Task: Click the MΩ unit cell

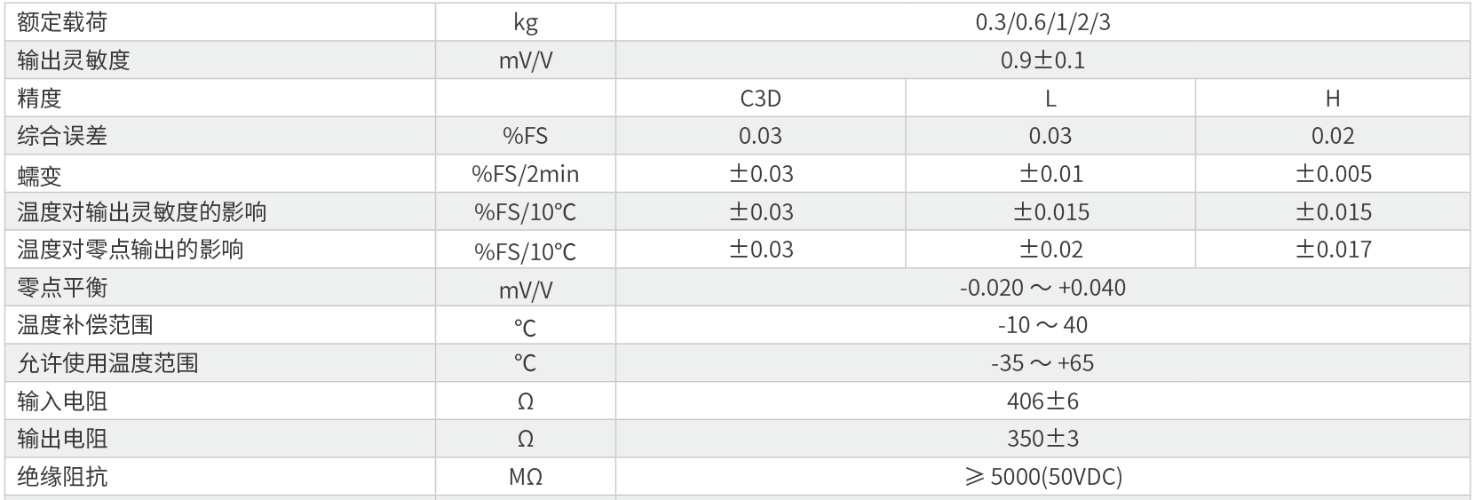Action: tap(525, 478)
